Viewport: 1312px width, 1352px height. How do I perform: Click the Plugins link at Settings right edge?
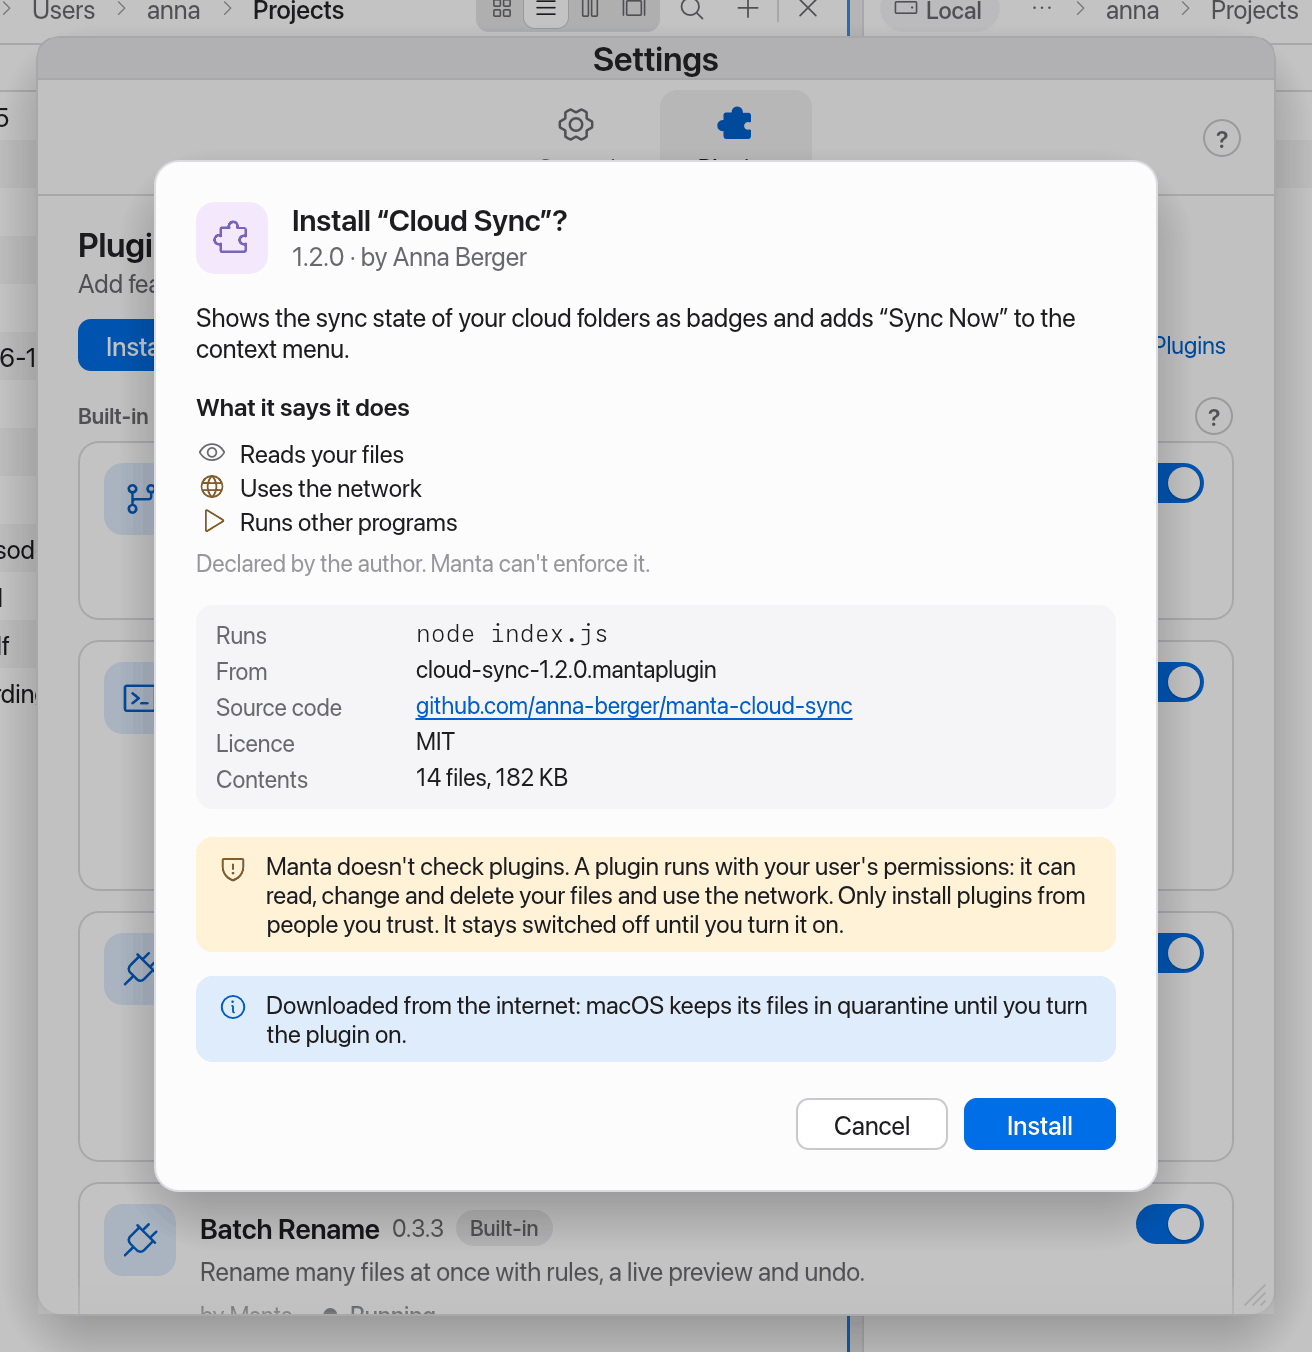click(1190, 346)
